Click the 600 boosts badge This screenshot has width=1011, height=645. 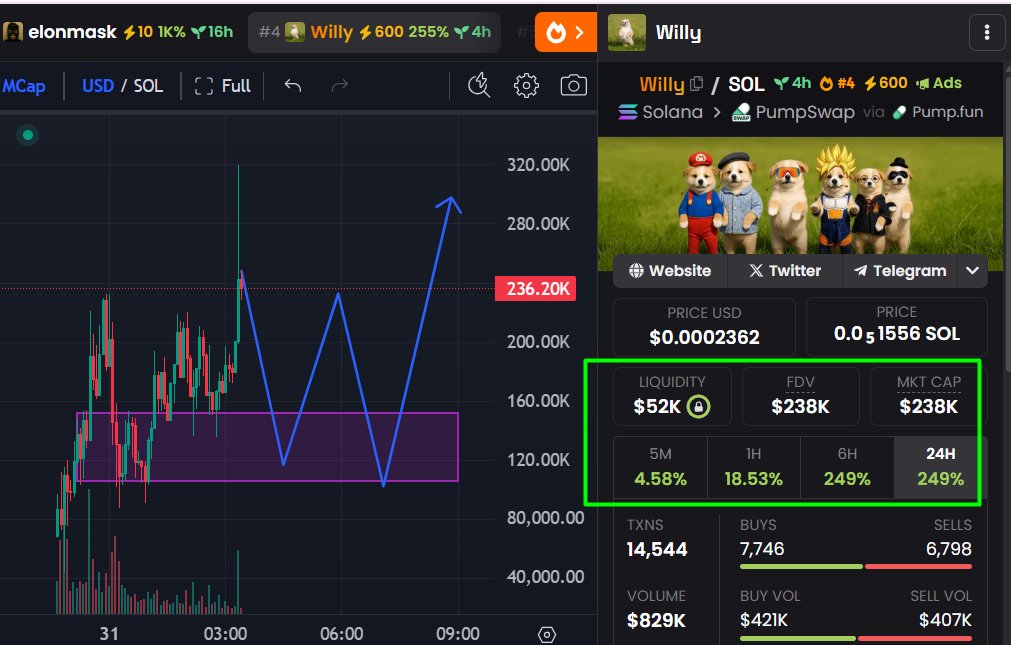886,83
